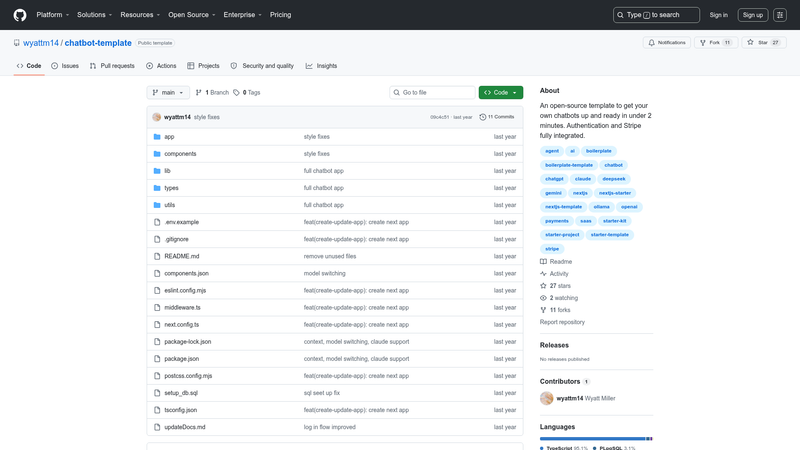Open the app folder icon
This screenshot has height=450, width=800.
157,137
